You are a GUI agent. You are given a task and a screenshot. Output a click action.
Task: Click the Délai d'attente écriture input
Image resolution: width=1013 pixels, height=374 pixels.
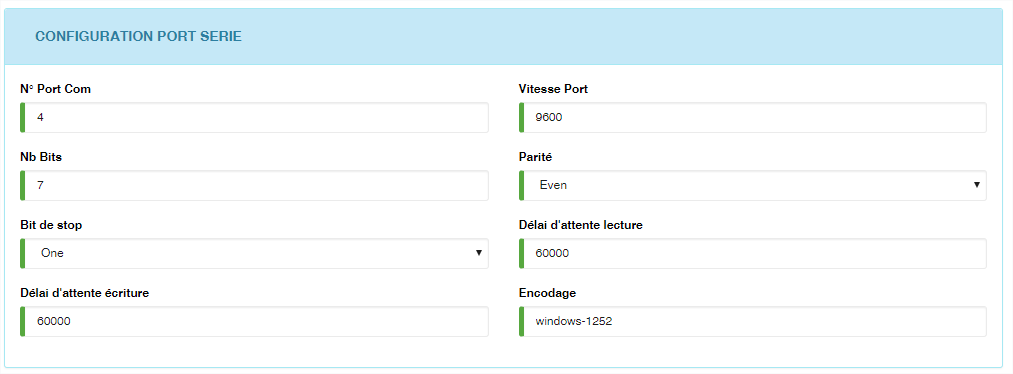click(255, 321)
